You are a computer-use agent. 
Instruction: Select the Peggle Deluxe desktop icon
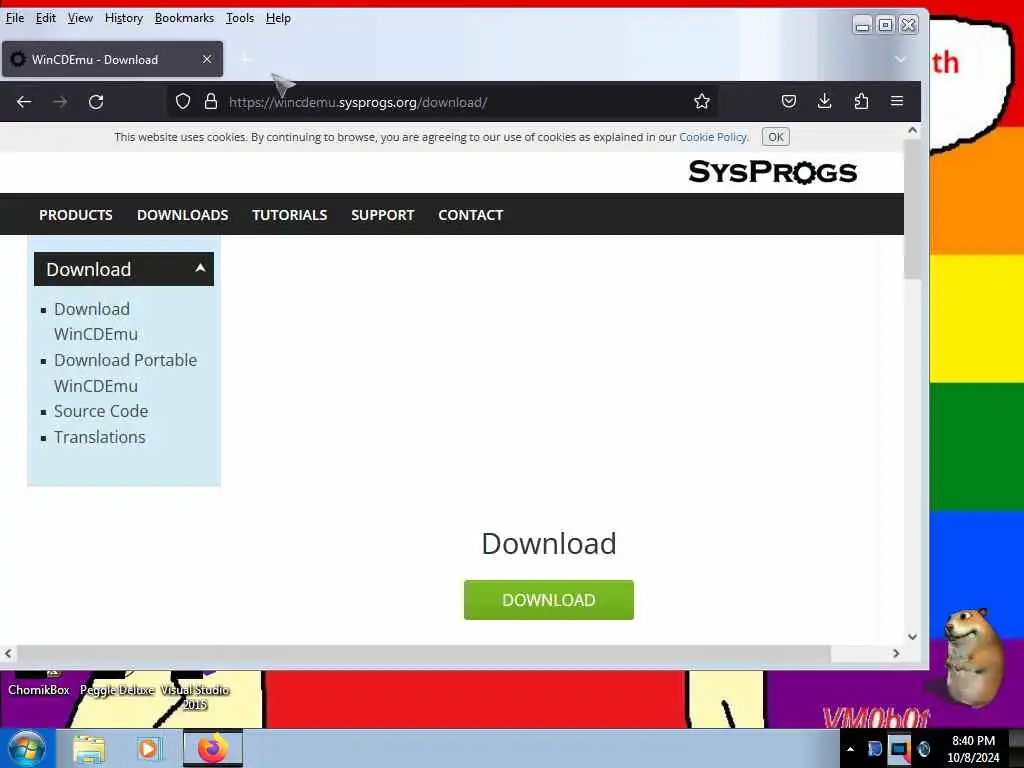(x=118, y=684)
